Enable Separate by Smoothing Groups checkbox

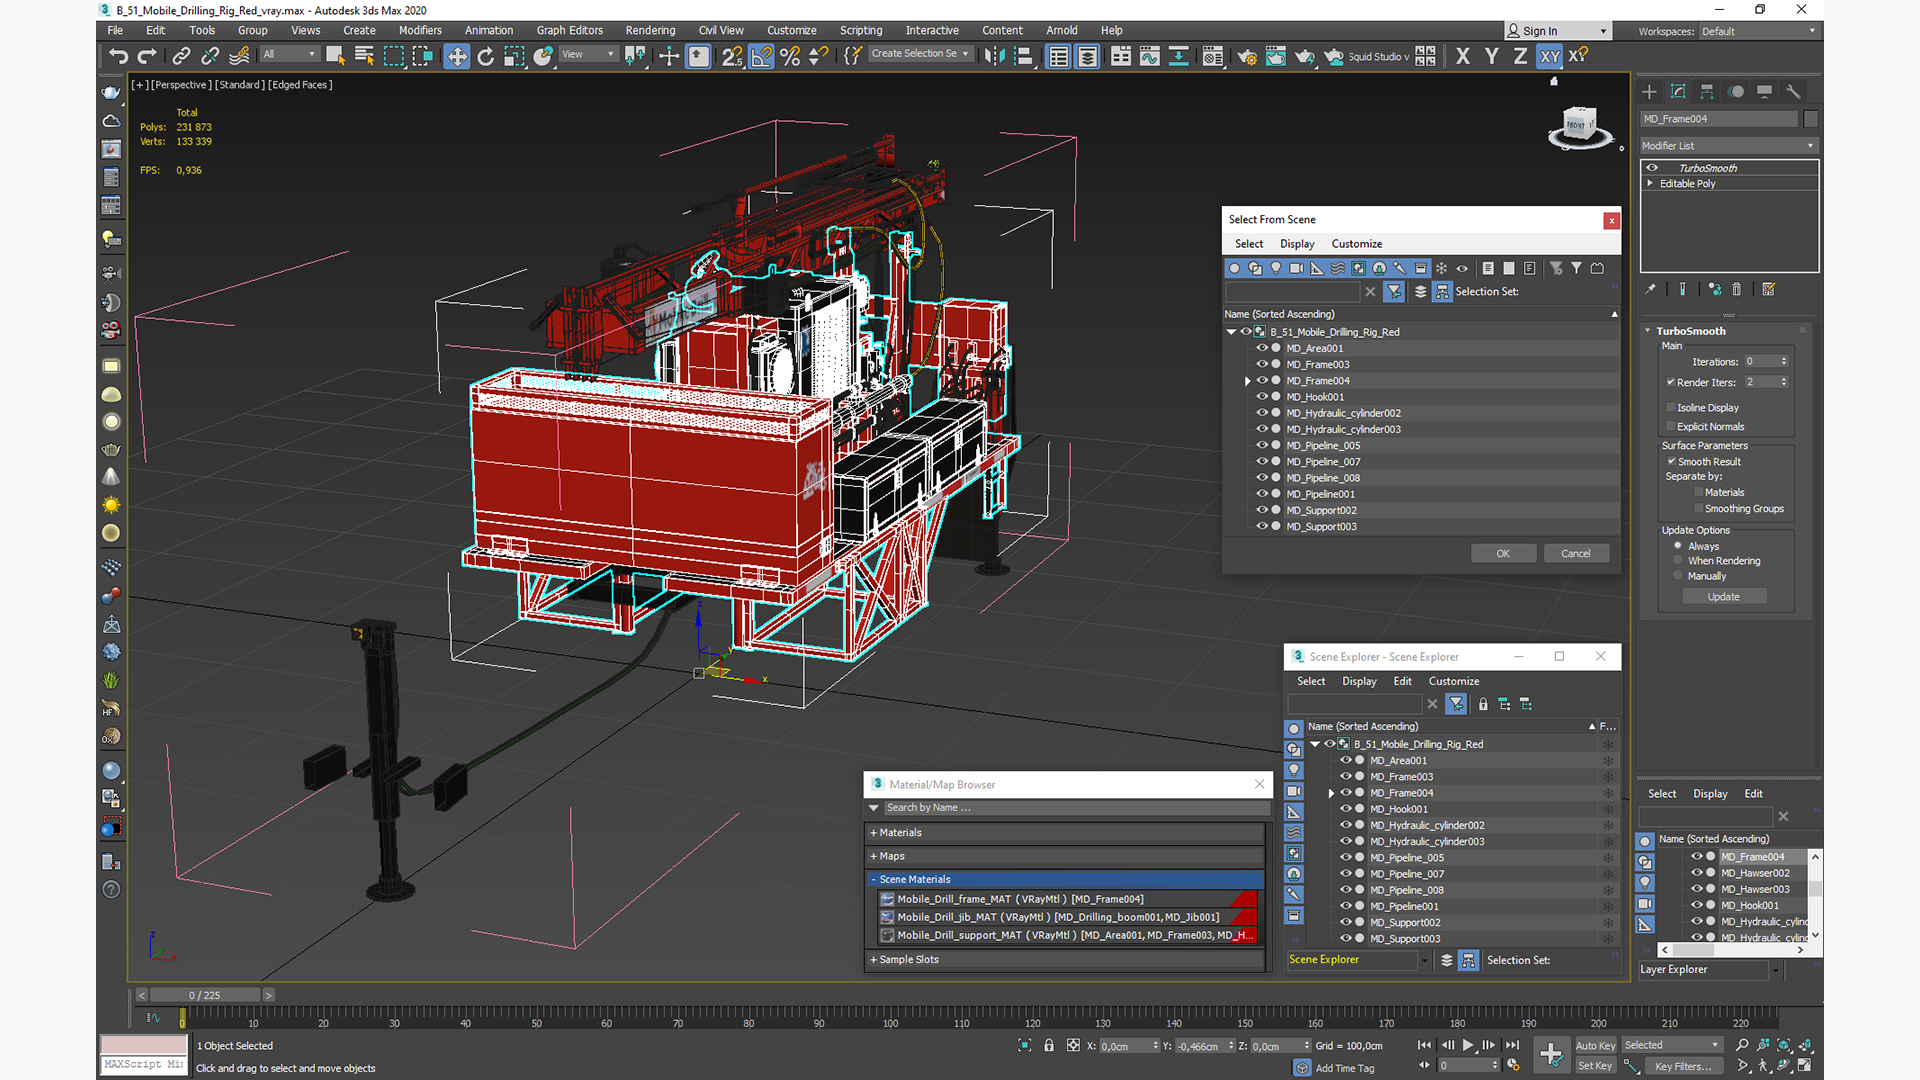pos(1698,508)
